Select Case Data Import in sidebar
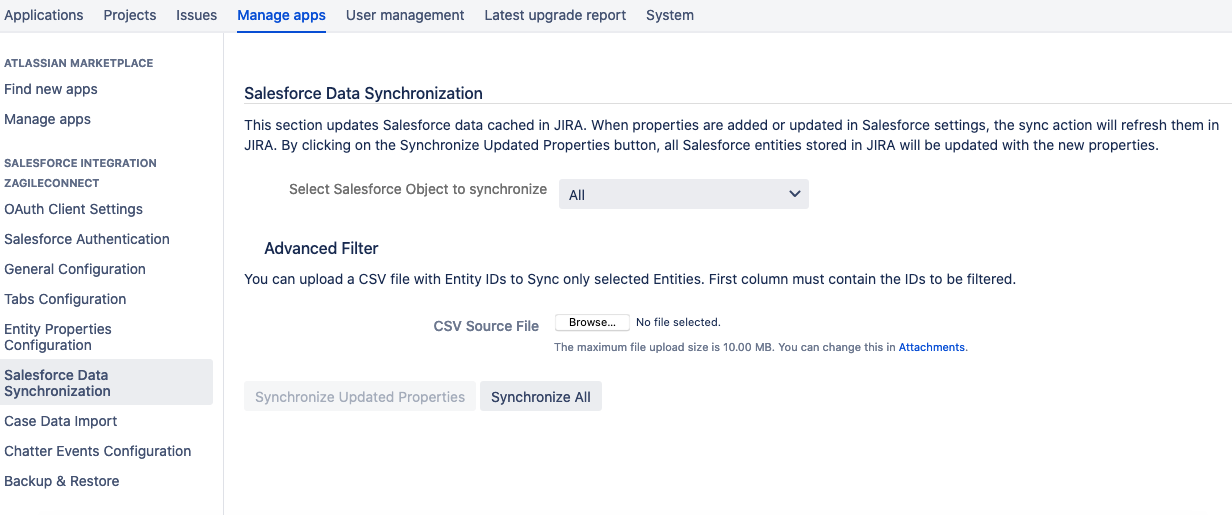The width and height of the screenshot is (1232, 515). click(61, 421)
